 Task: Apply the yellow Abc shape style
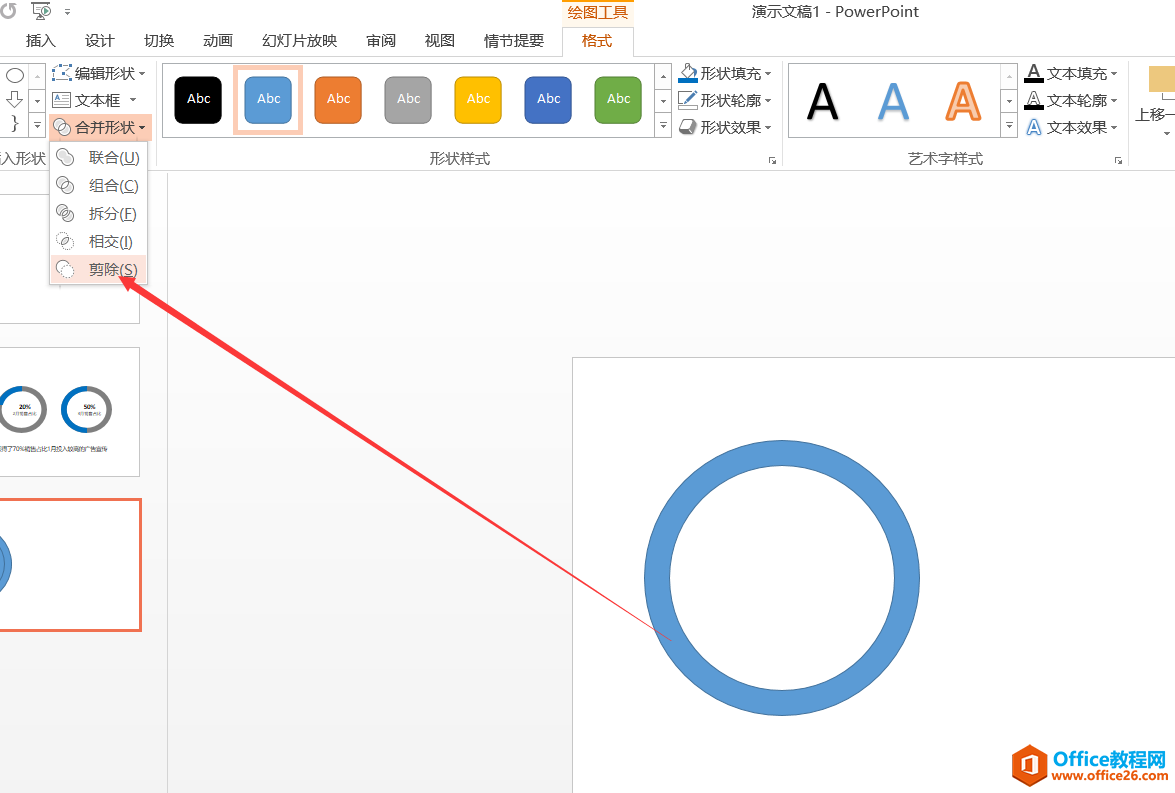pyautogui.click(x=478, y=99)
